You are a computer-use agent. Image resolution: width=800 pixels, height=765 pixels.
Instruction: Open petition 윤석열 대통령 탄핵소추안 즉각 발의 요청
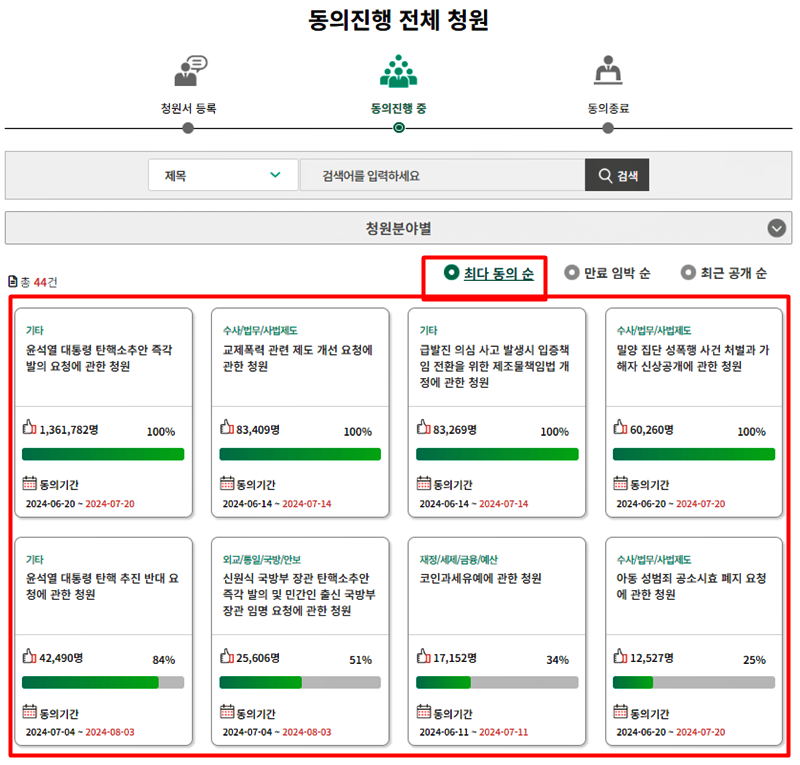click(99, 358)
